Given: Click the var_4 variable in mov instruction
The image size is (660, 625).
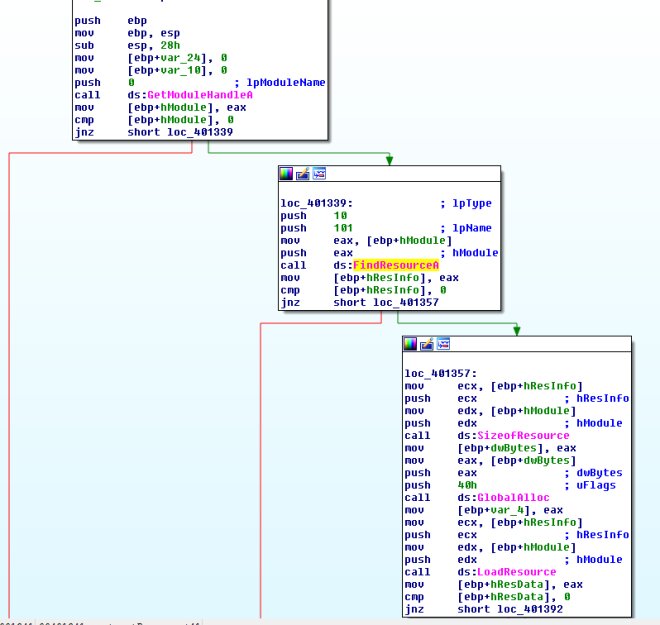Looking at the screenshot, I should (483, 510).
